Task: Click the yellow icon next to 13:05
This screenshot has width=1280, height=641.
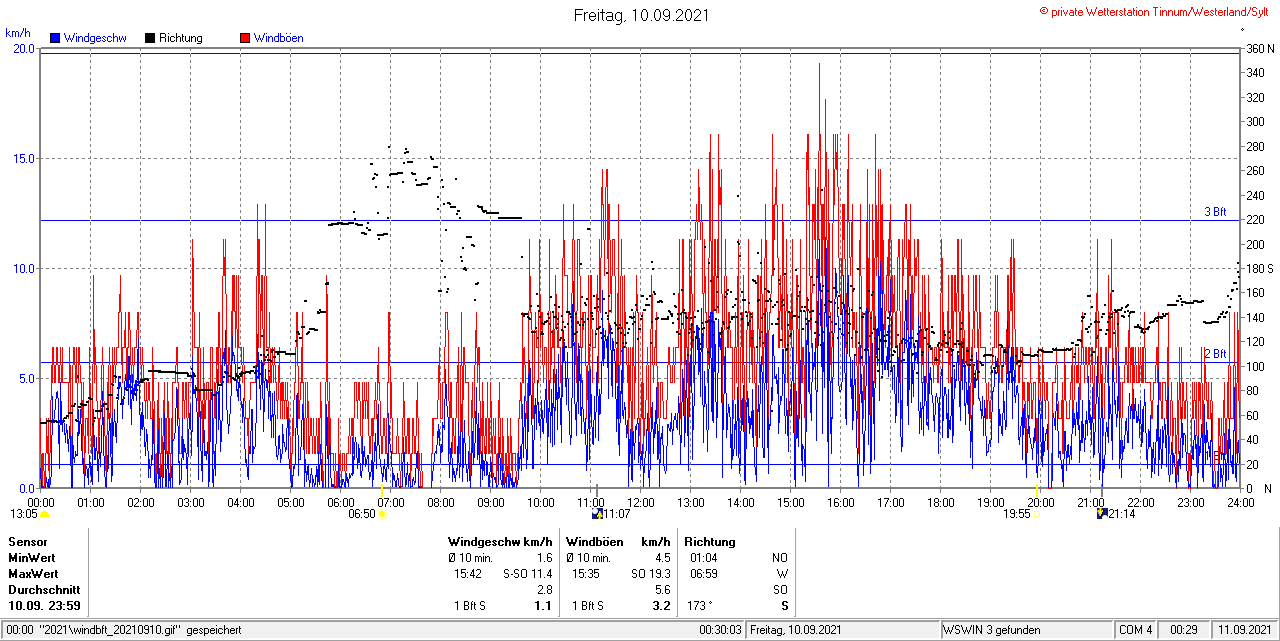Action: (x=45, y=514)
